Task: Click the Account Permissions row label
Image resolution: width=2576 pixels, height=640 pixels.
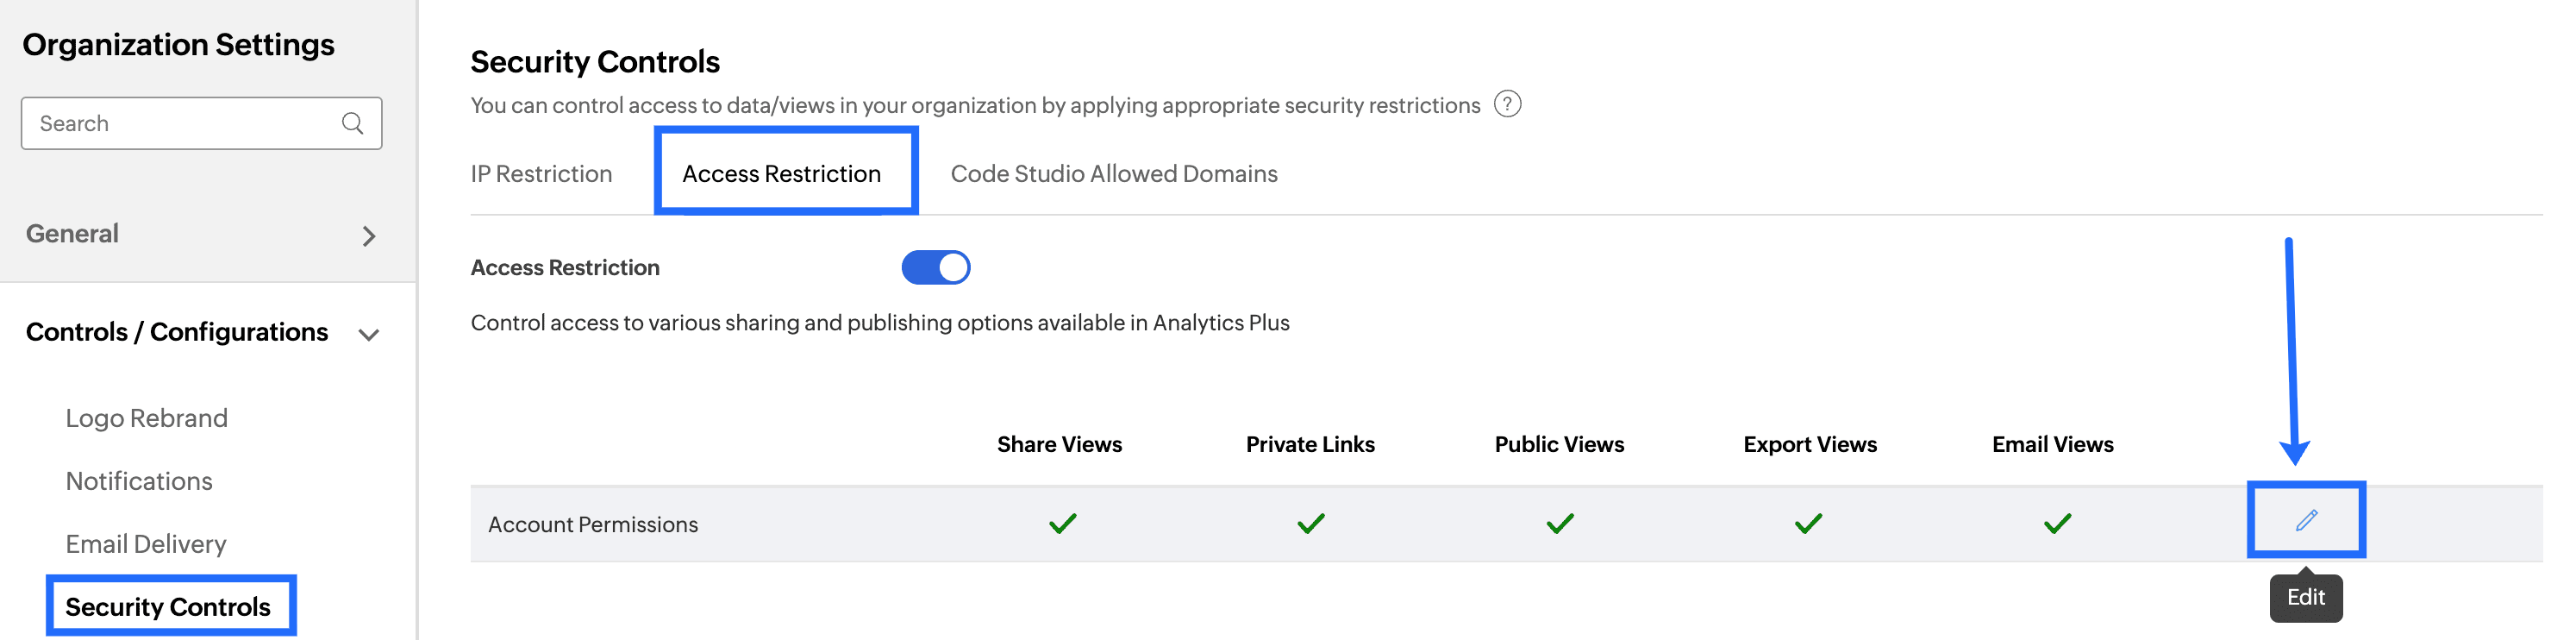Action: coord(593,524)
